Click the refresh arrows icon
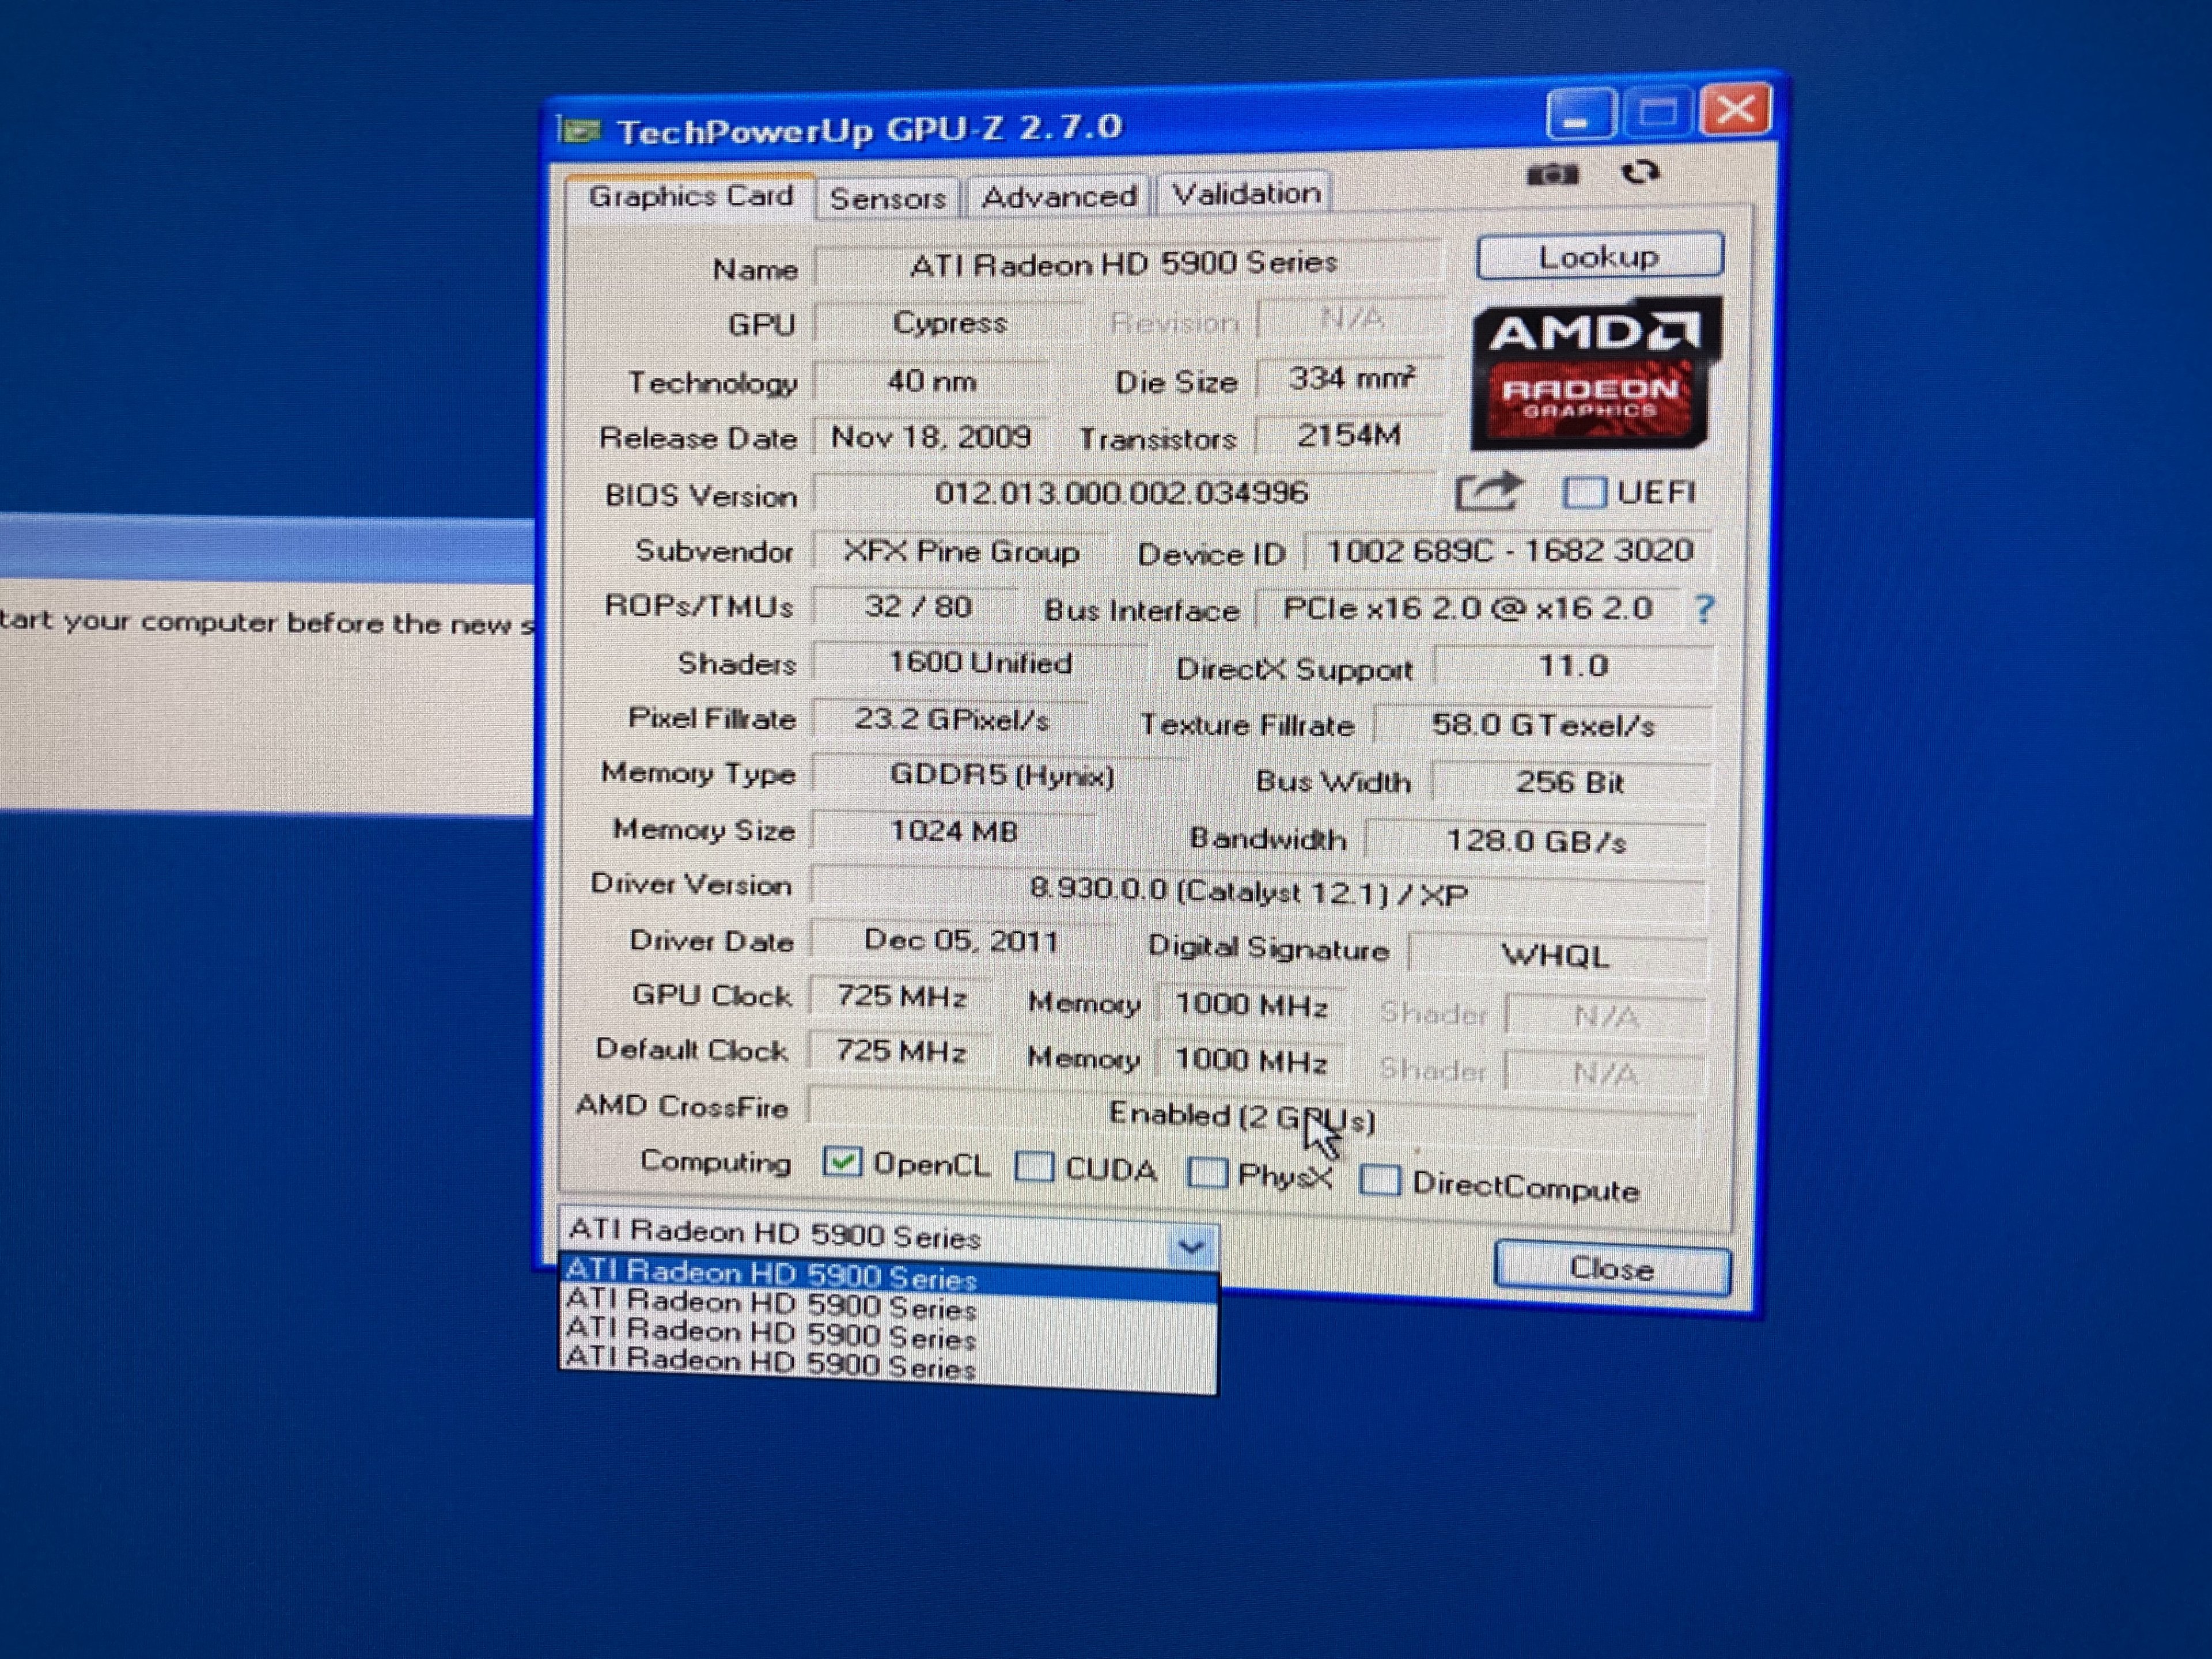The image size is (2212, 1659). (x=1640, y=173)
